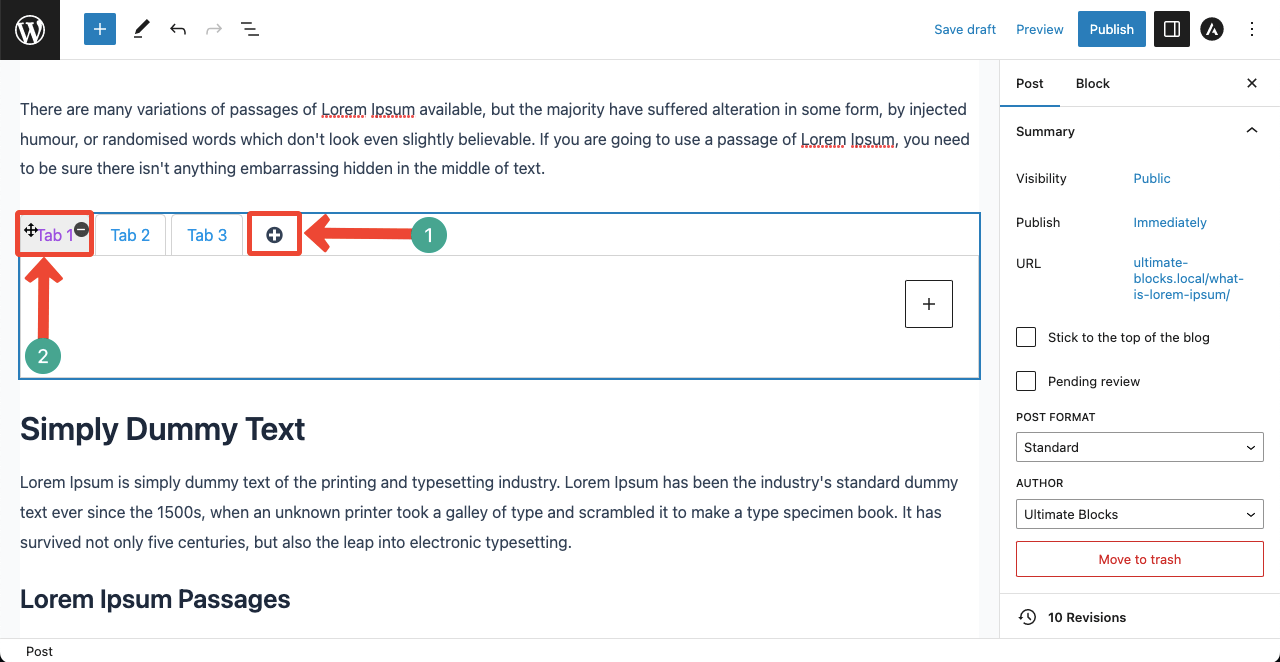This screenshot has height=662, width=1280.
Task: Click the WordPress logo icon
Action: (x=30, y=30)
